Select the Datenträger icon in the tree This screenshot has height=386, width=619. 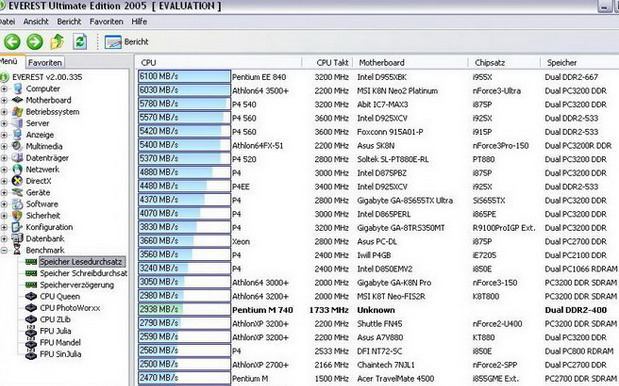(18, 158)
